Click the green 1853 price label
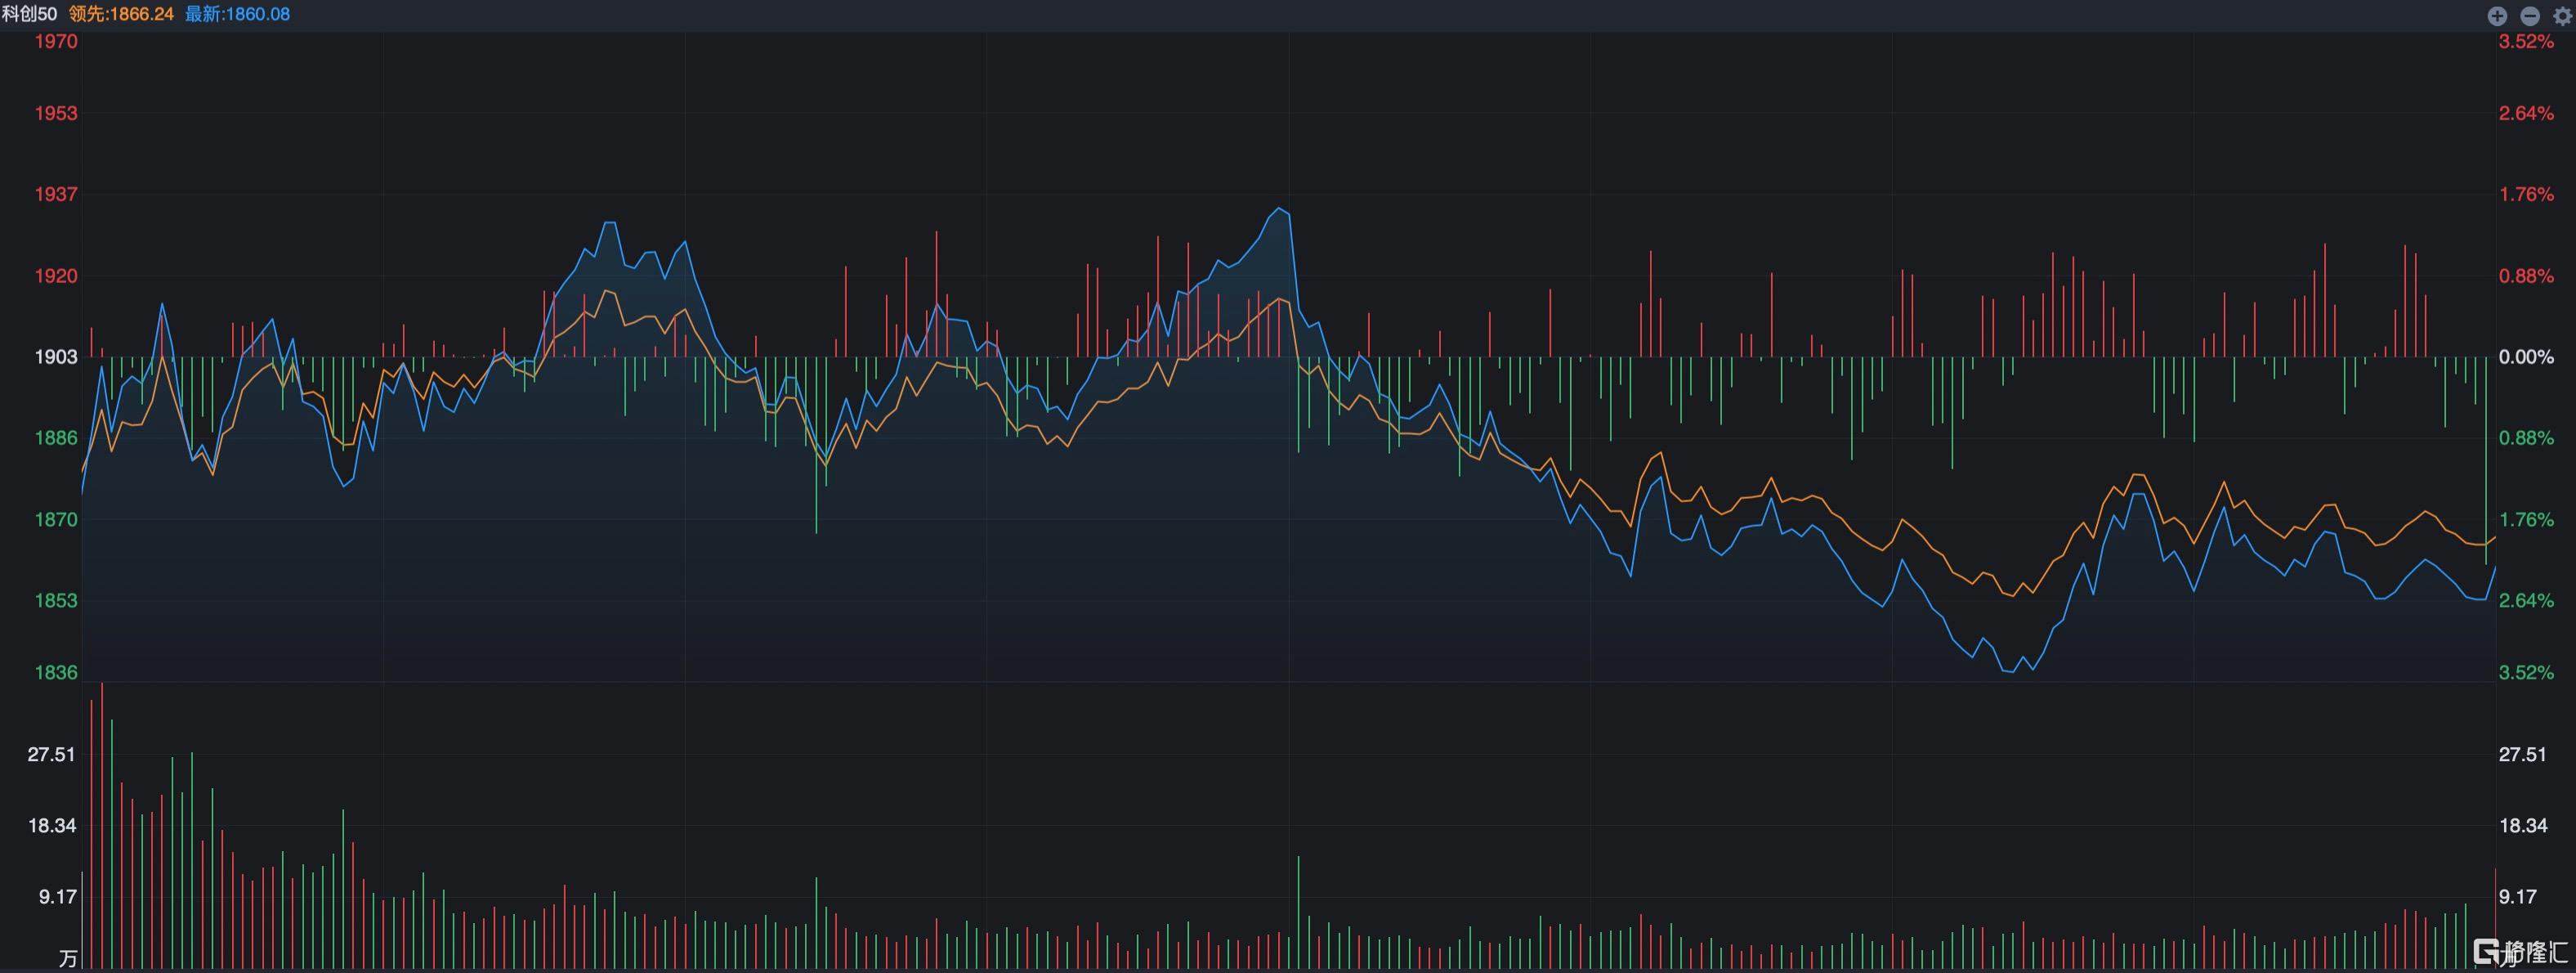The height and width of the screenshot is (973, 2576). [x=56, y=600]
